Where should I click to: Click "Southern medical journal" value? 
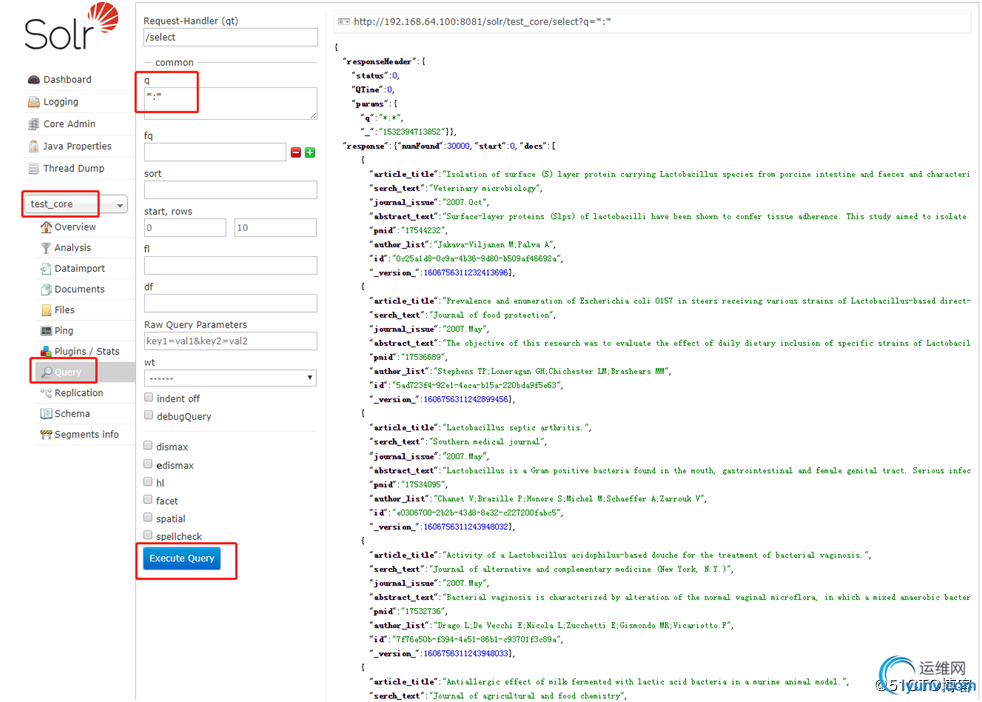tap(487, 441)
